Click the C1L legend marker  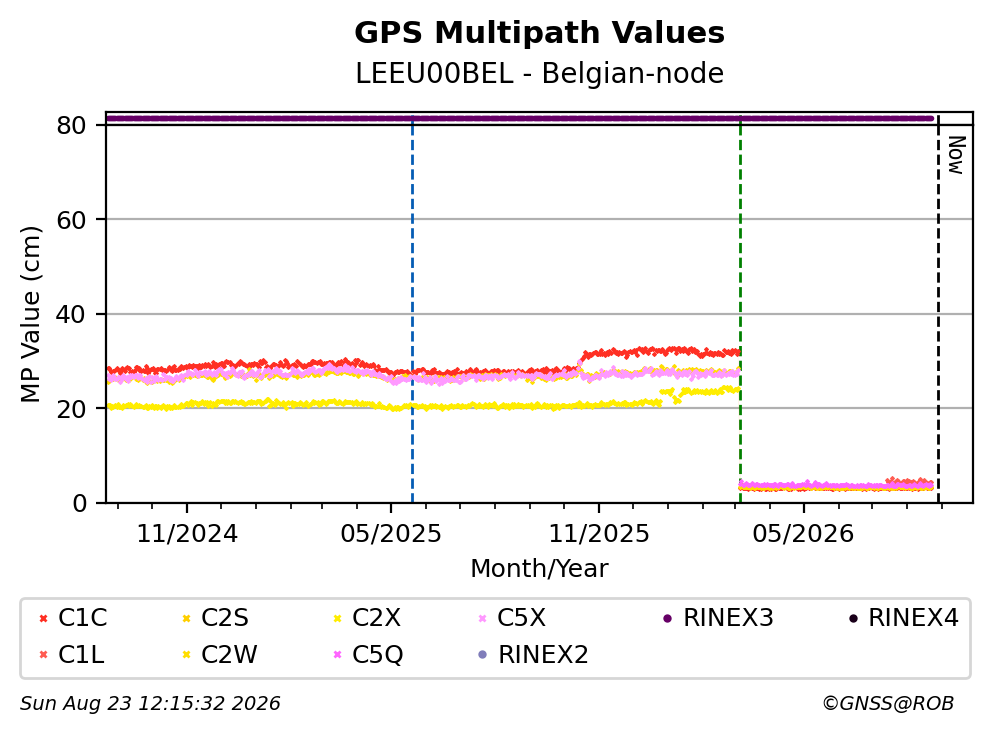point(43,655)
